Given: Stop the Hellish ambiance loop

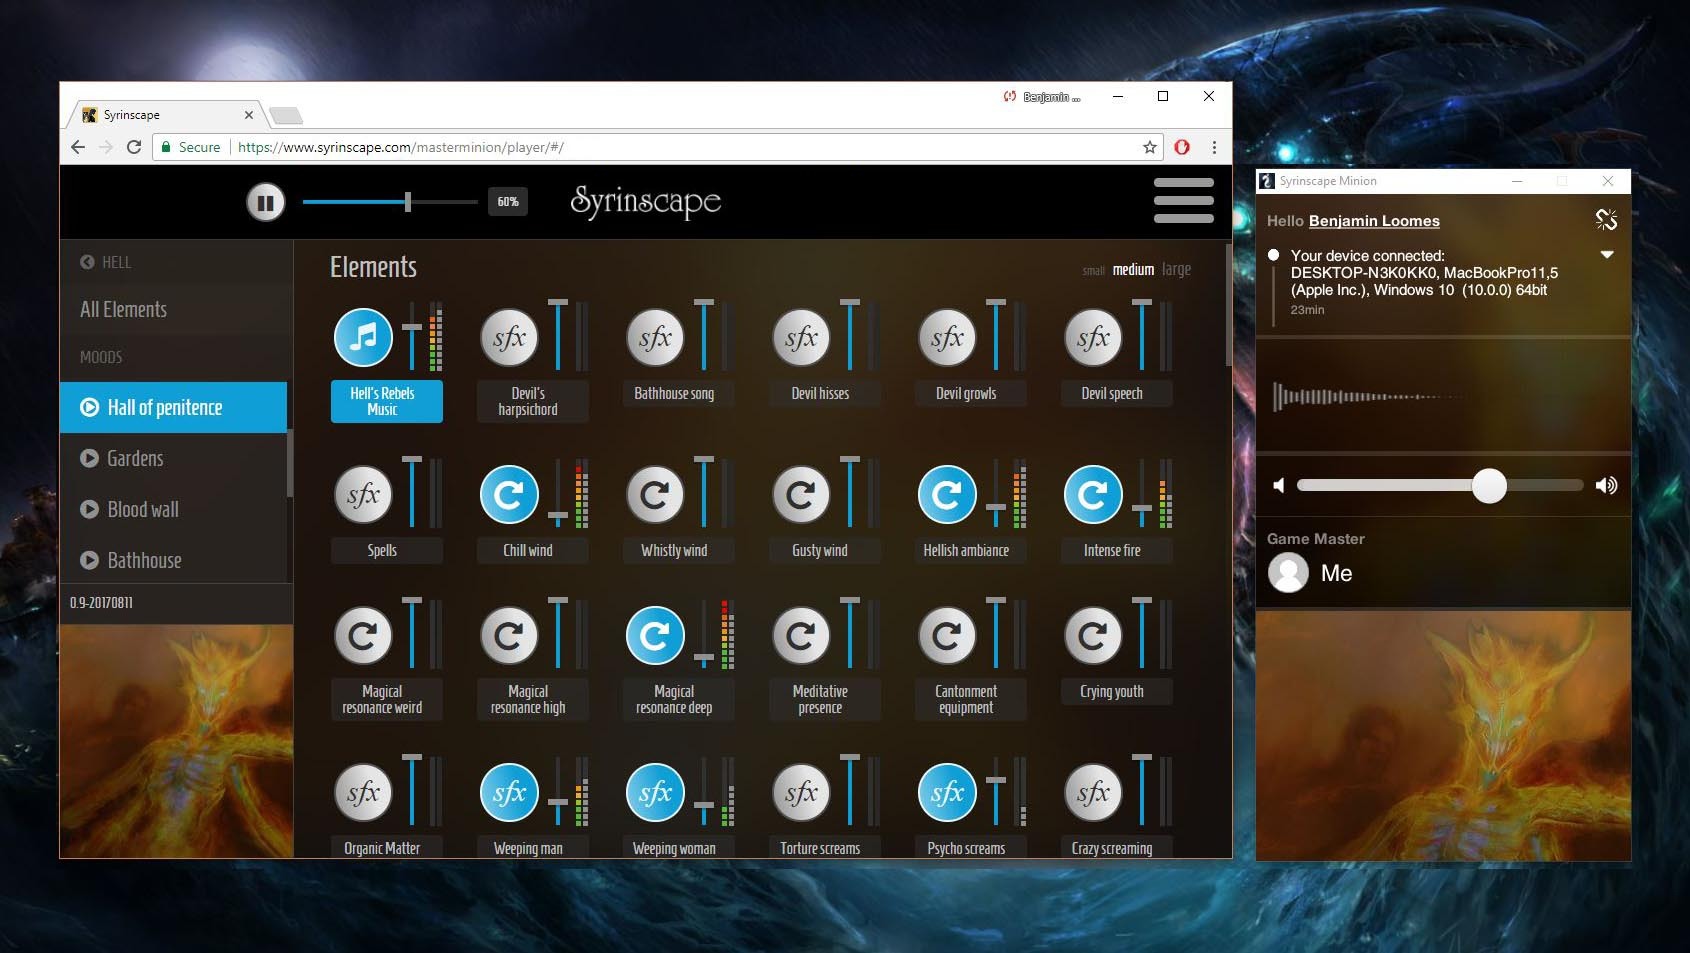Looking at the screenshot, I should (947, 494).
